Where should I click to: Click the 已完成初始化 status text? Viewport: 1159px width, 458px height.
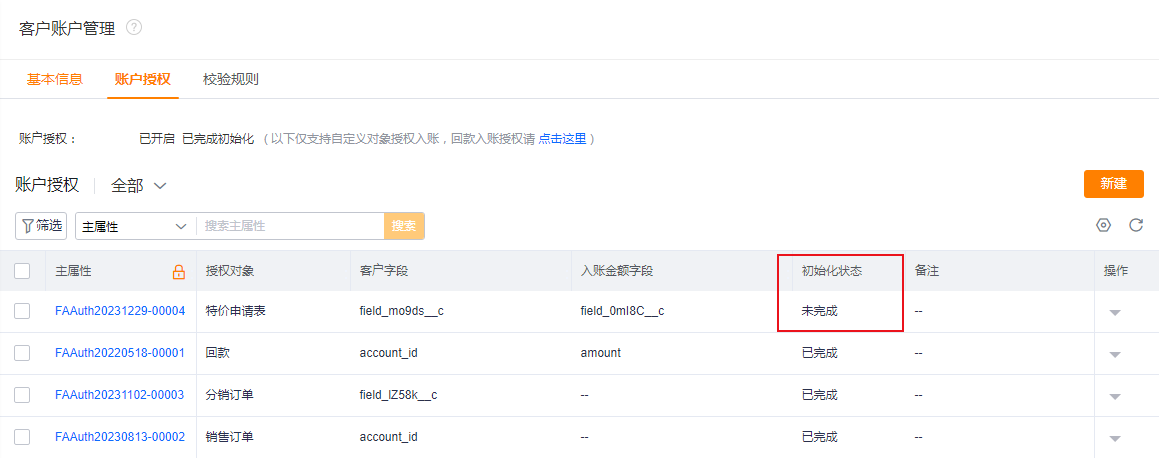(218, 139)
